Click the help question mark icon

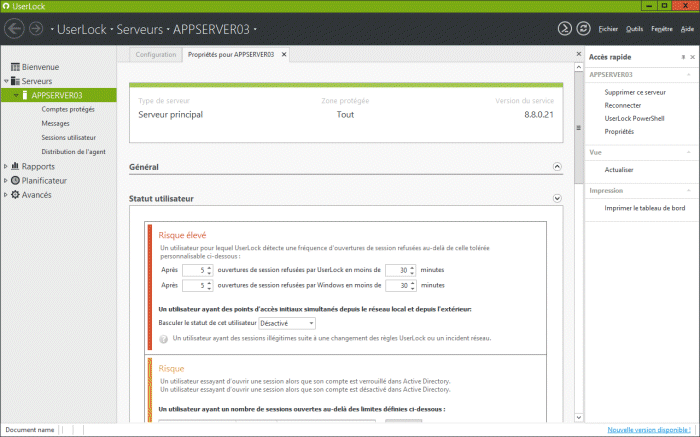pyautogui.click(x=163, y=339)
